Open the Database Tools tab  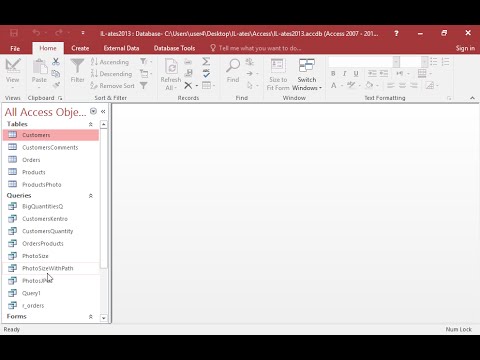tap(174, 48)
